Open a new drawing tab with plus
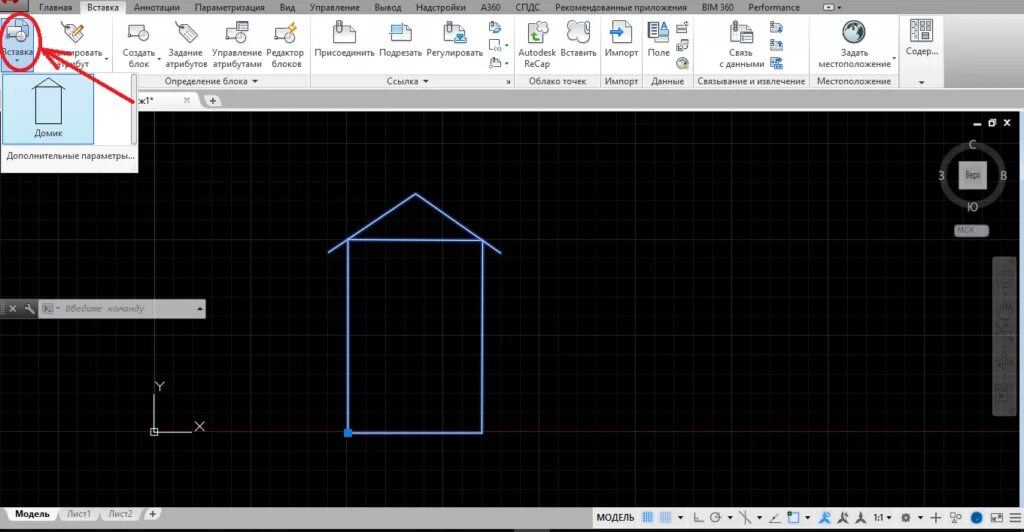This screenshot has width=1024, height=532. 212,101
